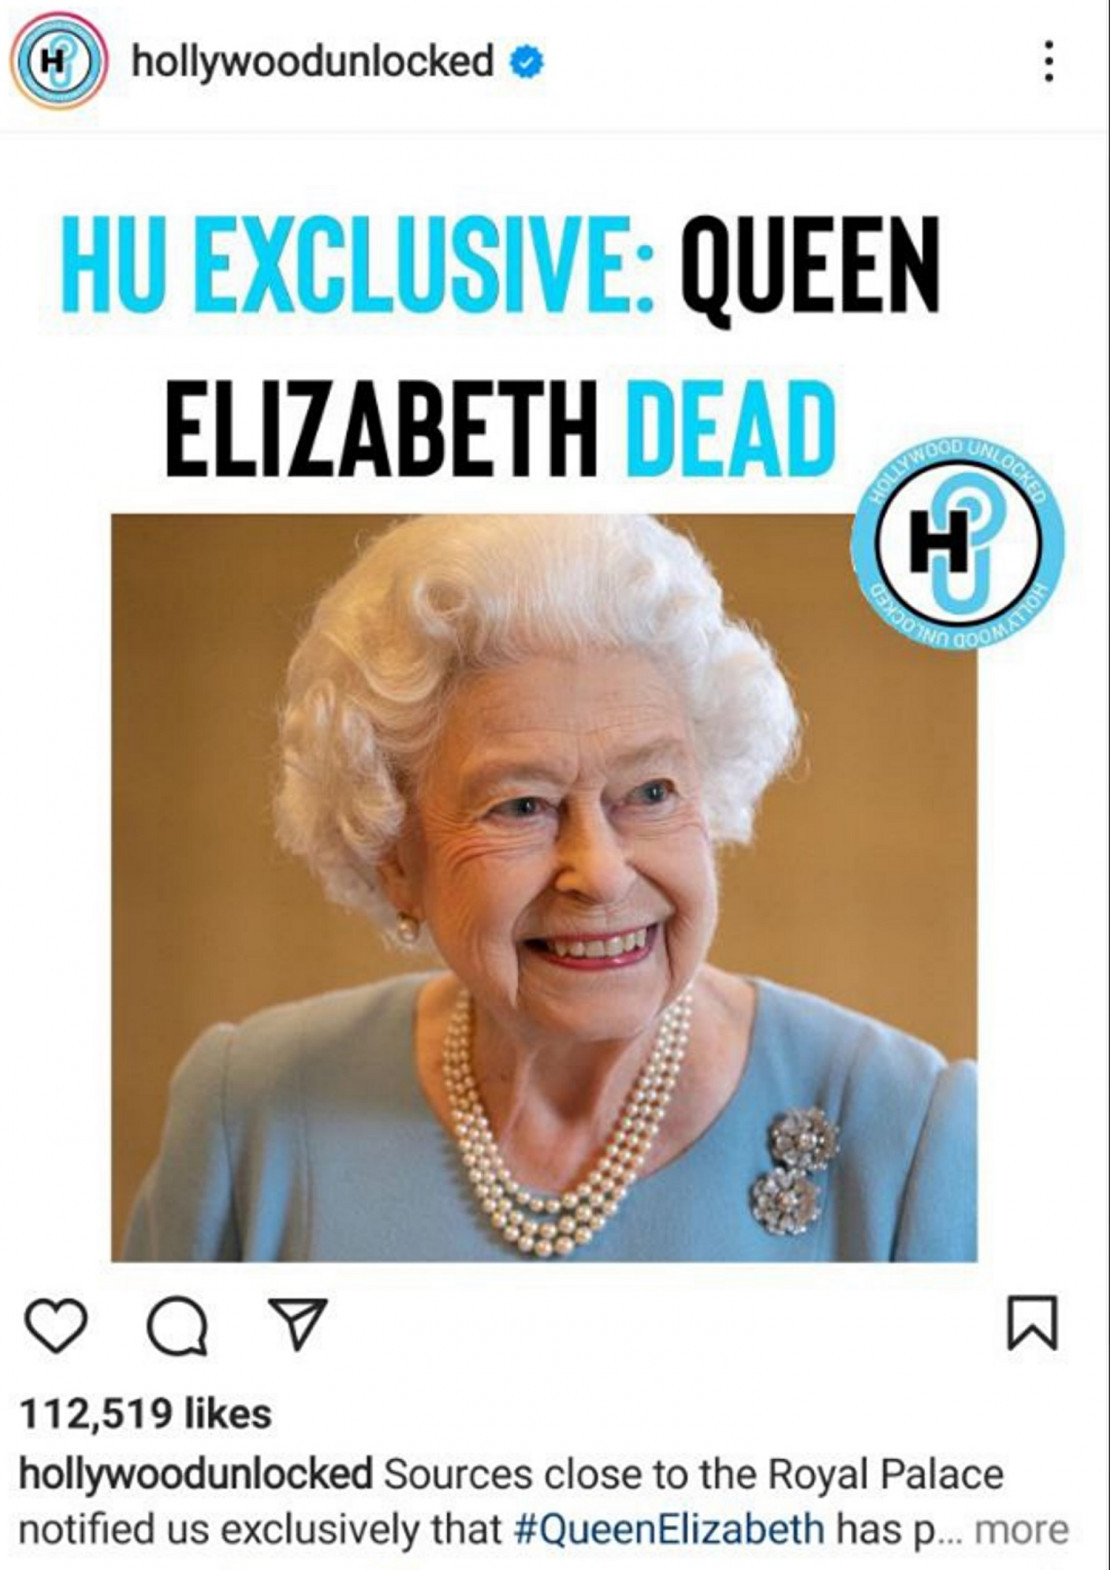1110x1570 pixels.
Task: Share the post with the paper plane icon
Action: coord(294,1323)
